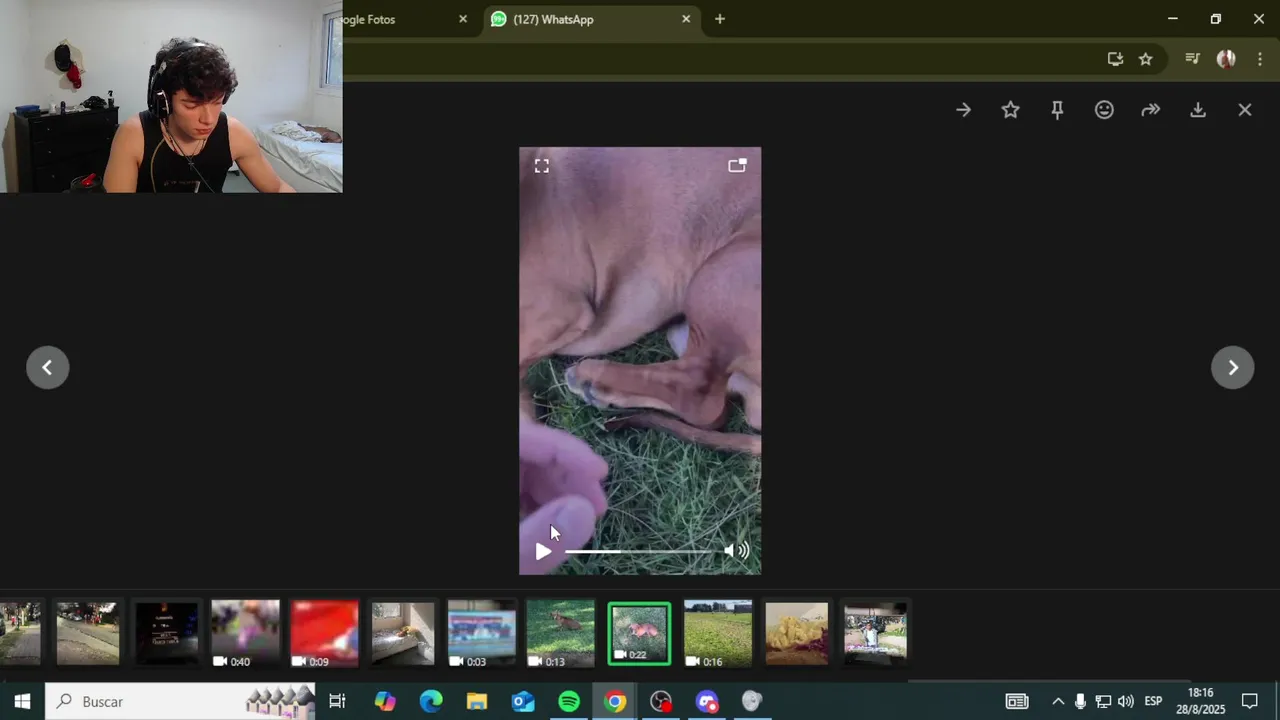Bookmark this page with the star
This screenshot has width=1280, height=720.
click(1146, 59)
